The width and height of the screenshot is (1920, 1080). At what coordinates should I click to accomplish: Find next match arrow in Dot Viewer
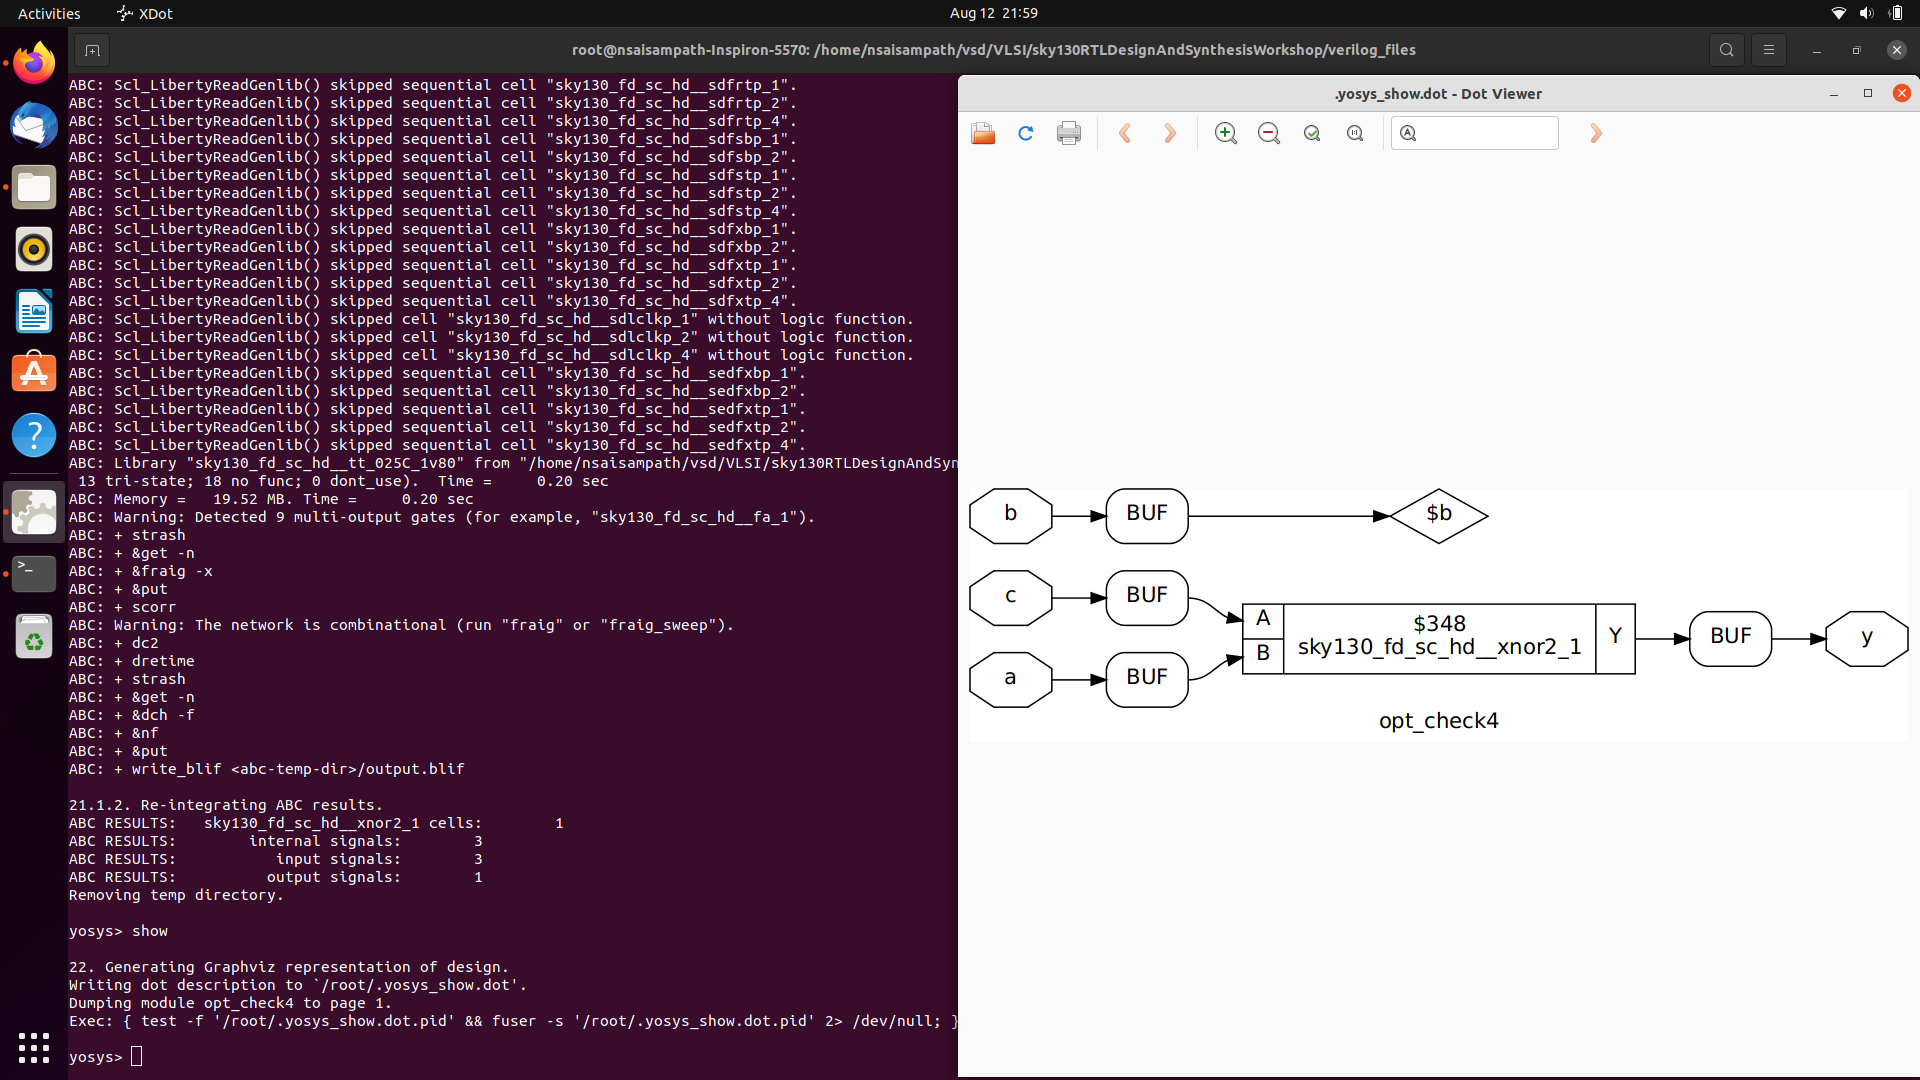point(1596,133)
